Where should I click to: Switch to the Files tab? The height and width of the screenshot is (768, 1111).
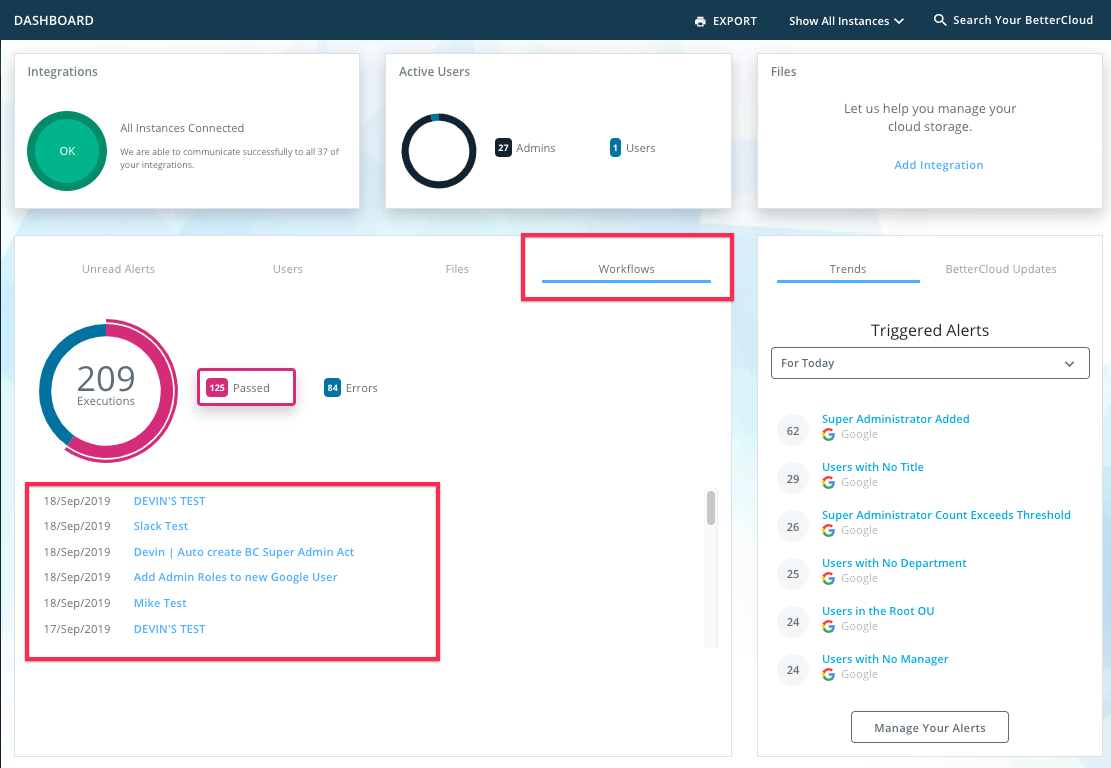tap(457, 269)
